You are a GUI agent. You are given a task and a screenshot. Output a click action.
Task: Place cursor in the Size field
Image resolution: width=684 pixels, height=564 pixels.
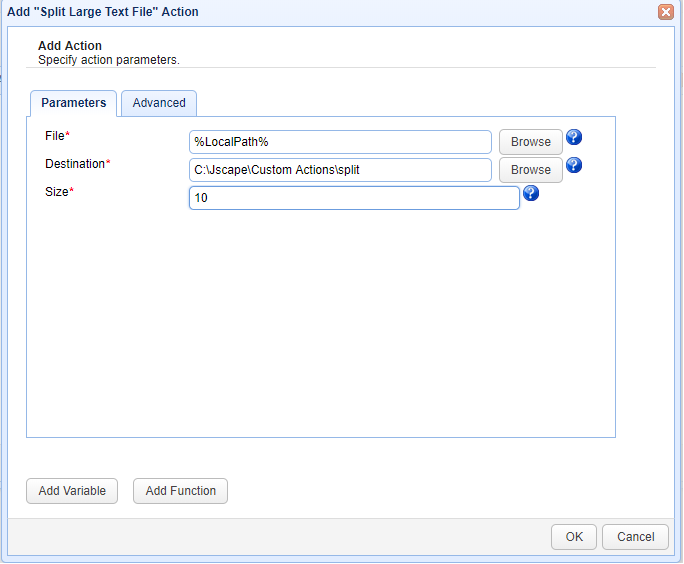pyautogui.click(x=354, y=198)
